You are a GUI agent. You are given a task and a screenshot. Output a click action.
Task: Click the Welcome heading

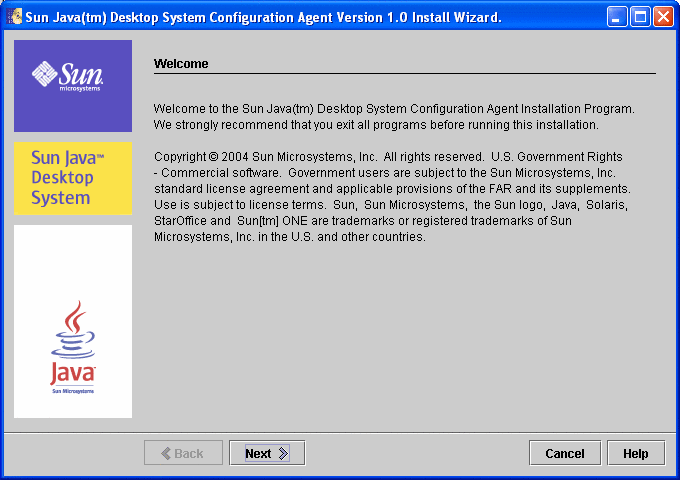181,64
